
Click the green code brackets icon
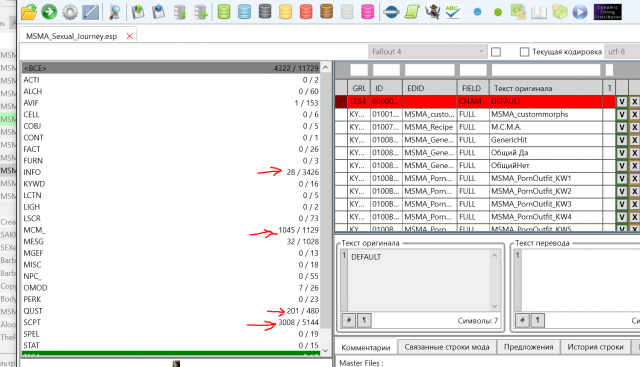click(x=518, y=12)
